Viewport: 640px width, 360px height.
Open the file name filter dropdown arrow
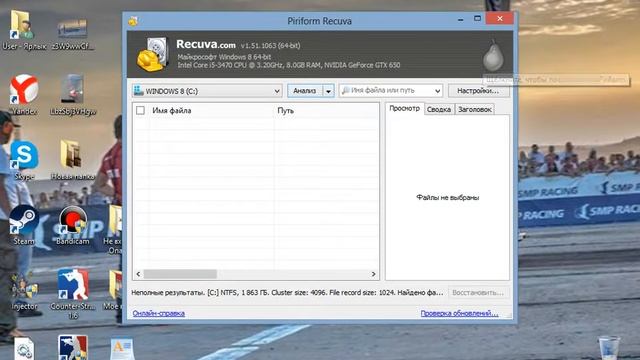coord(438,91)
